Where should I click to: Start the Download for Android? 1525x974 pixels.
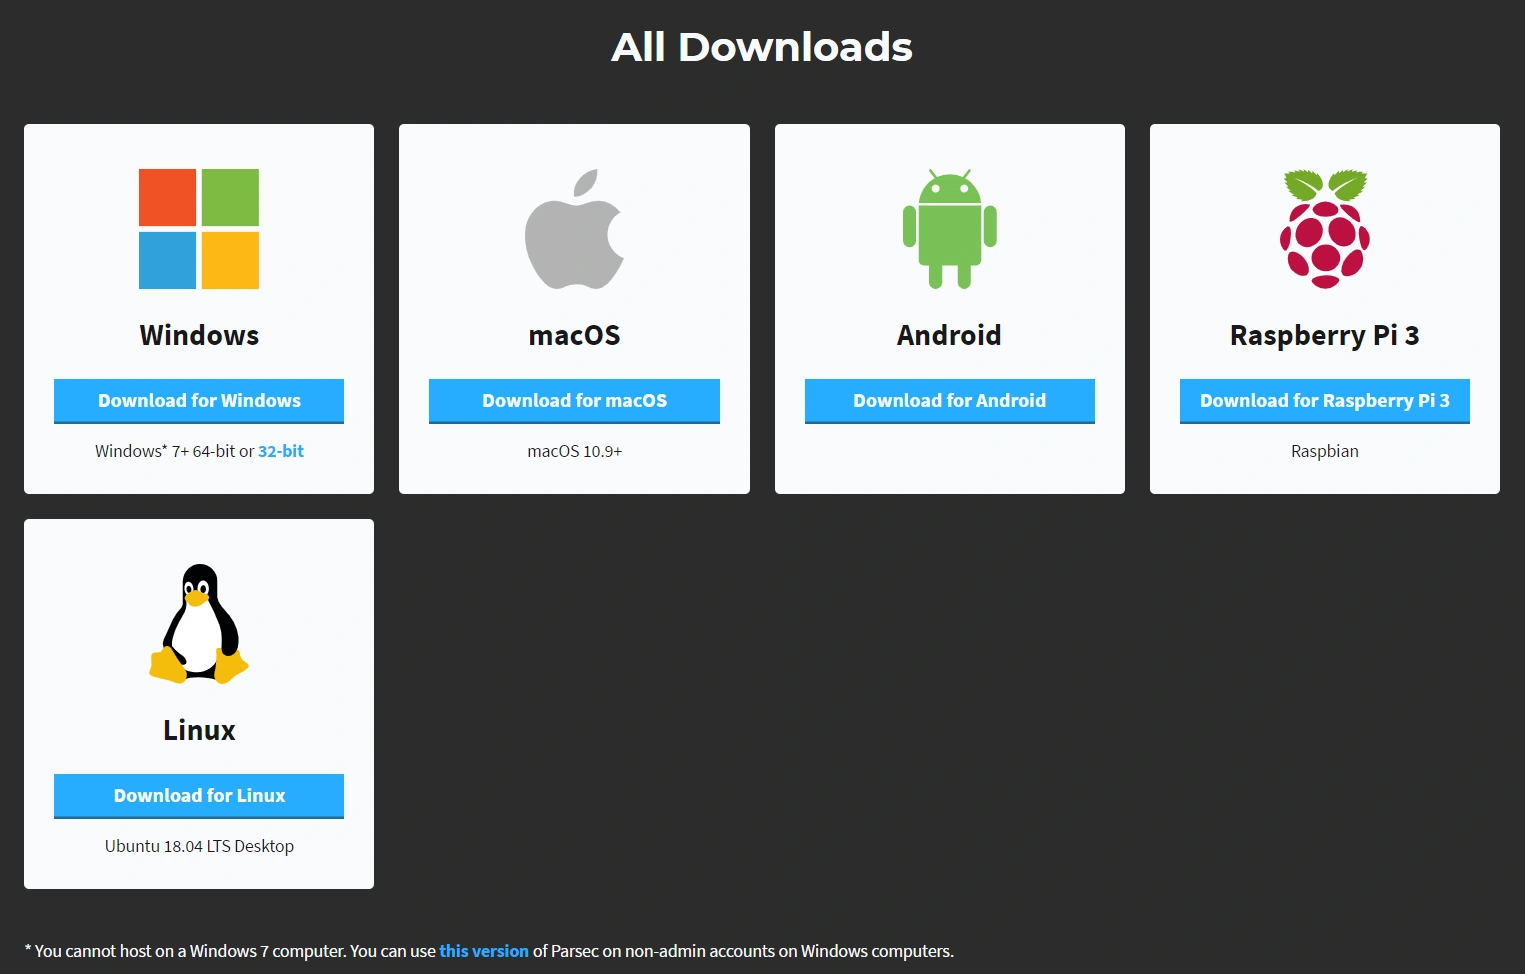coord(949,400)
